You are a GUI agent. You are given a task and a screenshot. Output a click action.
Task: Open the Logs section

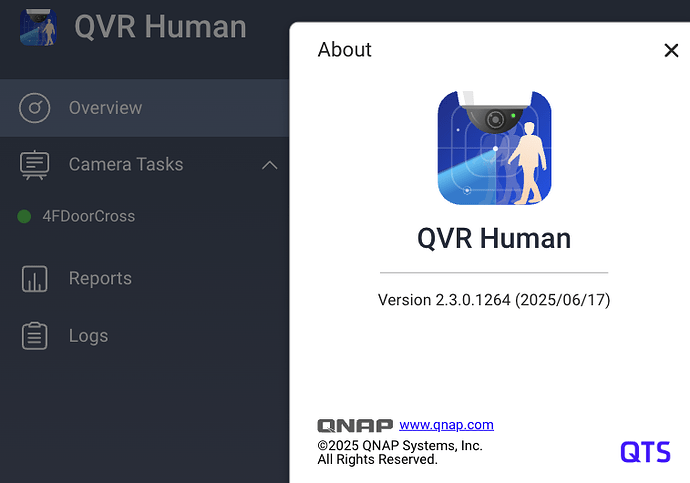tap(88, 336)
